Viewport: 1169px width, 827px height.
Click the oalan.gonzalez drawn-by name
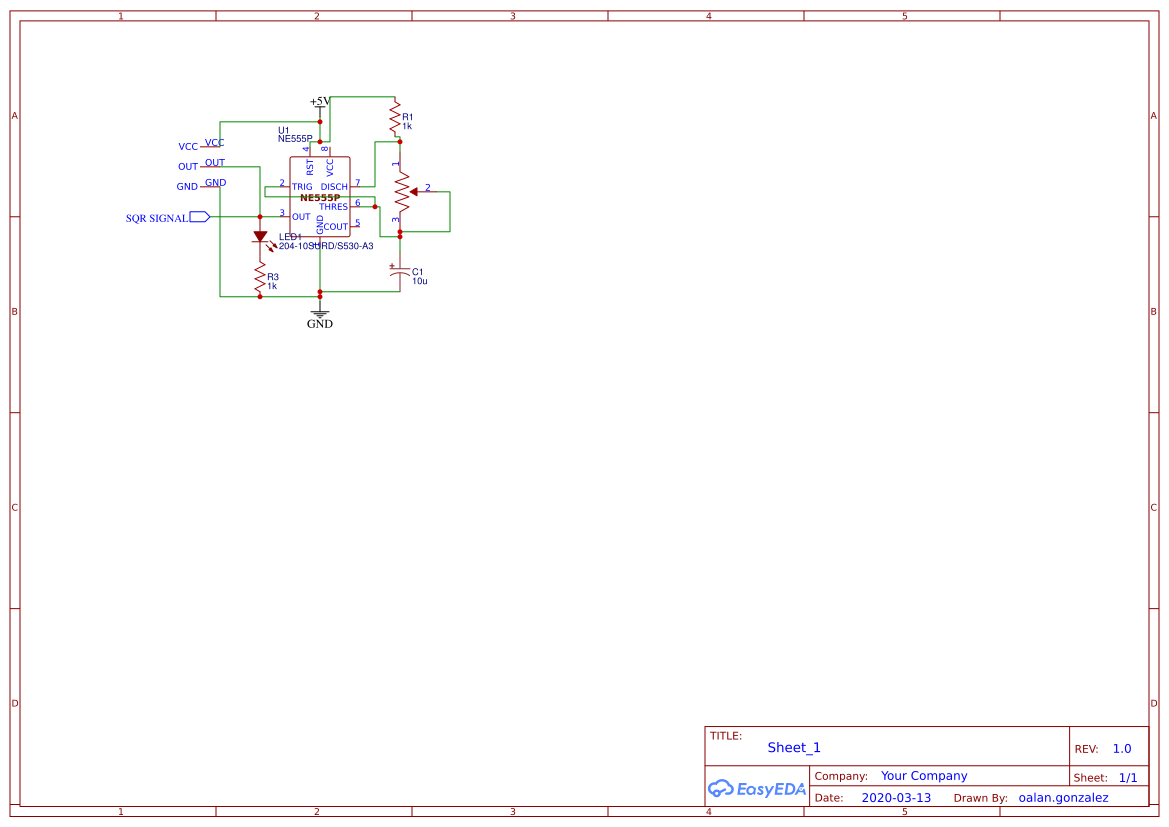point(1063,797)
